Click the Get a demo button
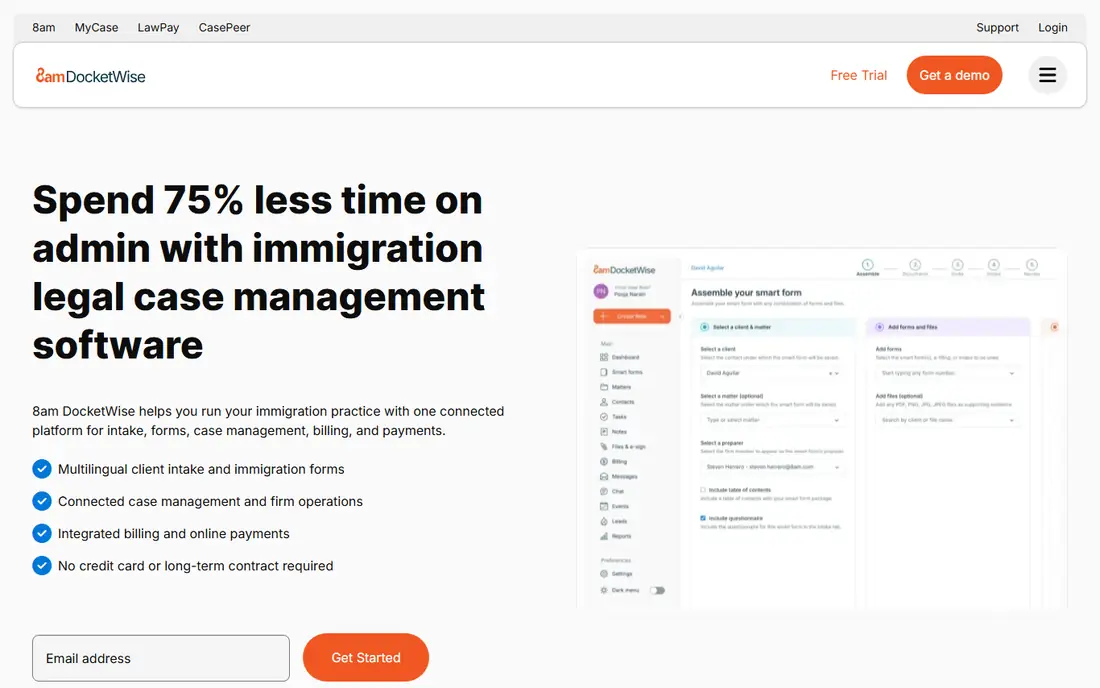This screenshot has height=688, width=1100. pos(954,75)
